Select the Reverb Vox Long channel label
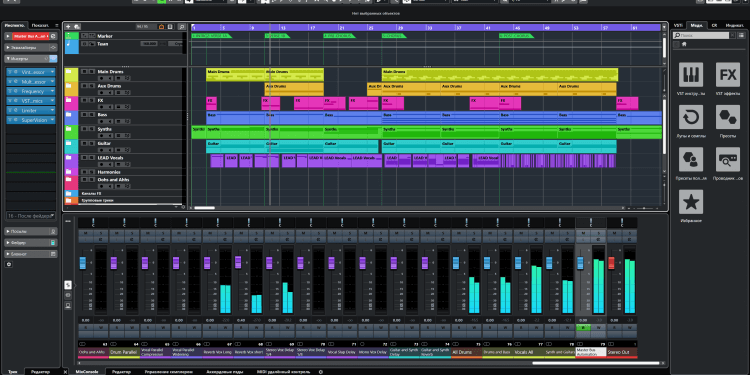Viewport: 750px width, 375px height. (218, 353)
